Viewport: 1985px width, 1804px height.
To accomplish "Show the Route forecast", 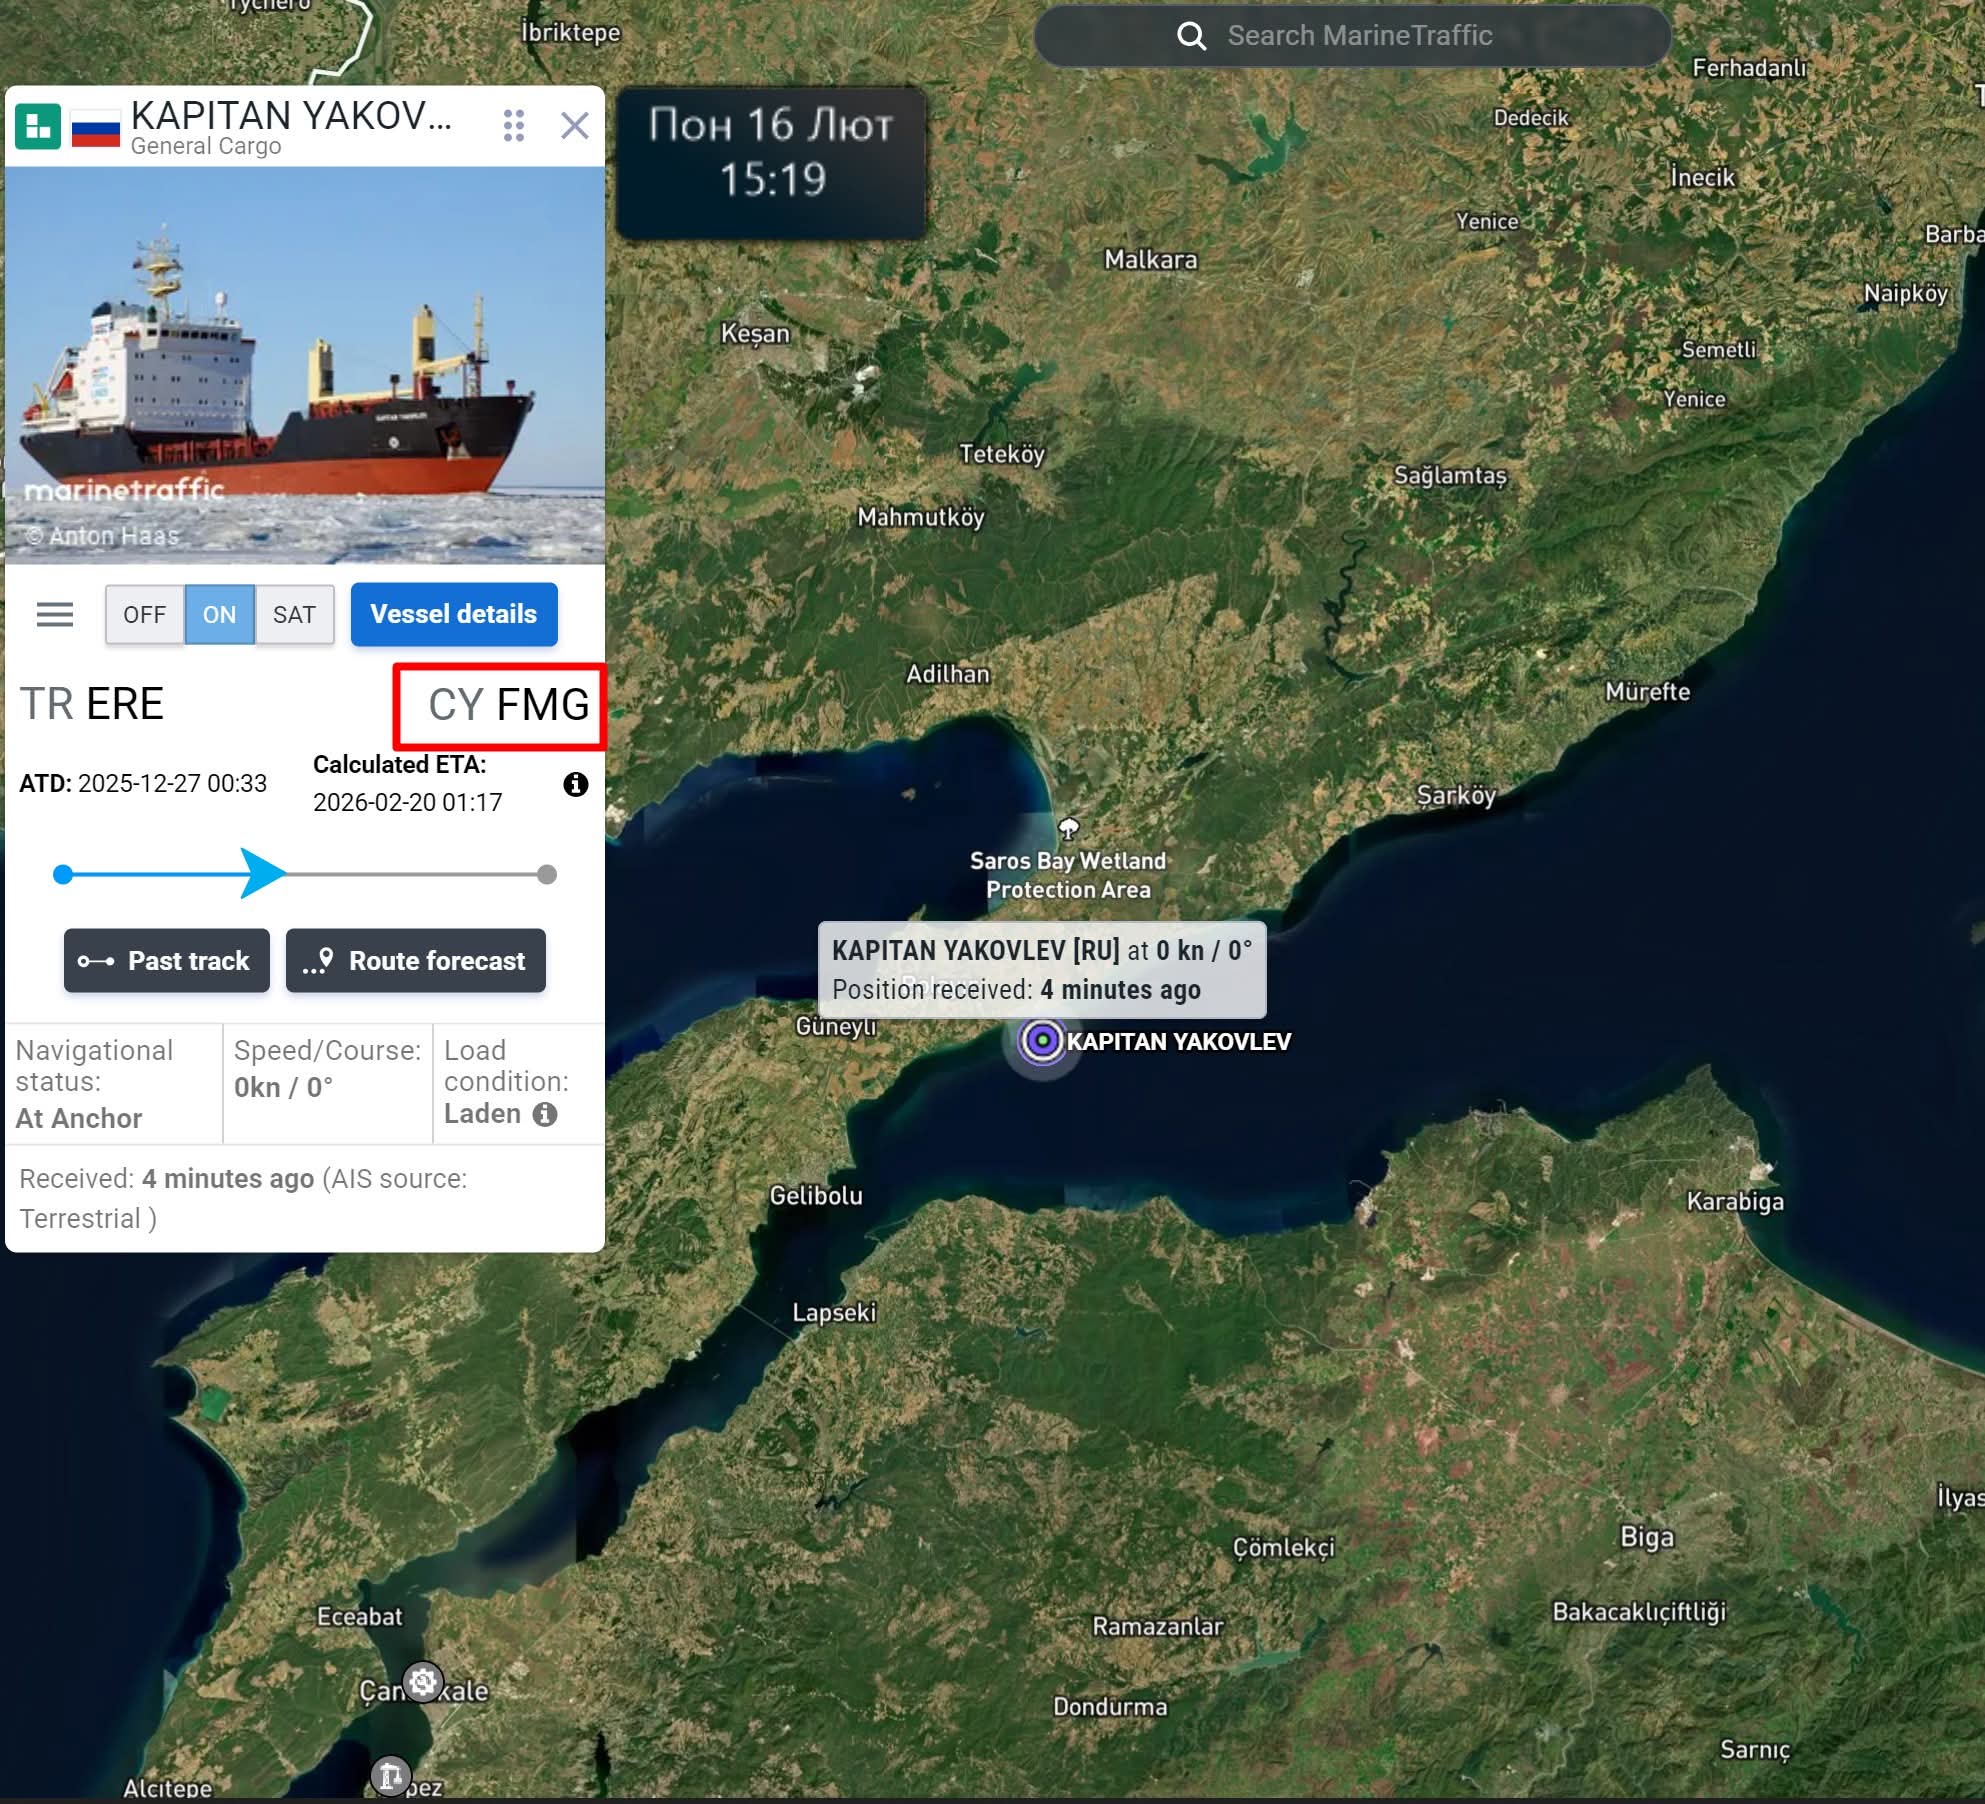I will (416, 961).
